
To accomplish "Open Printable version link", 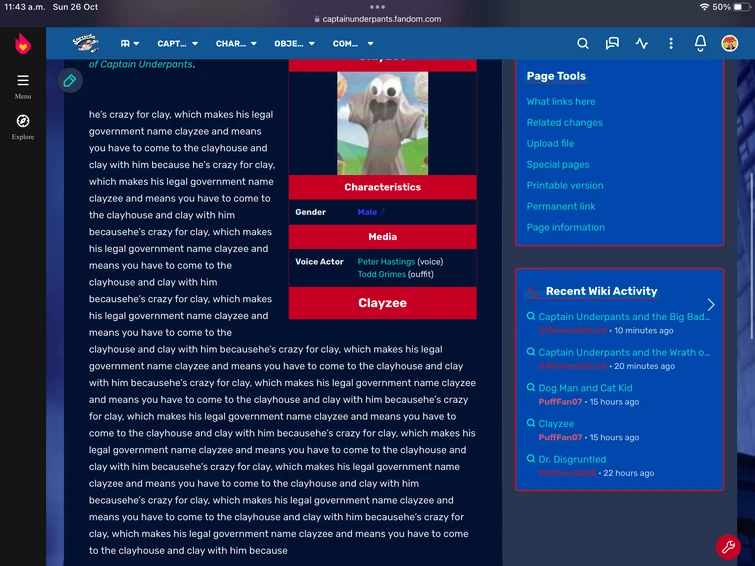I will click(564, 185).
